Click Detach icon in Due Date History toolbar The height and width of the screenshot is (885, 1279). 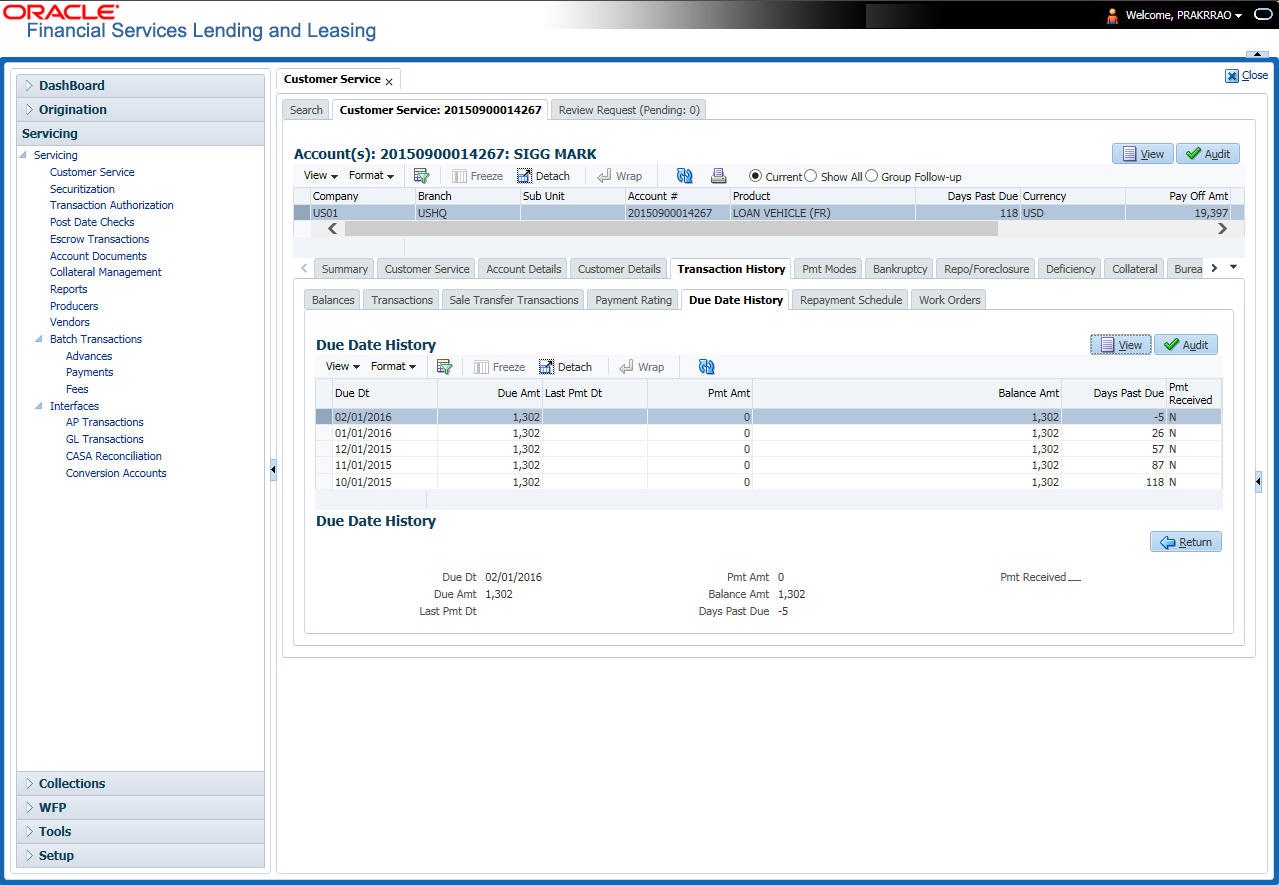[x=566, y=367]
